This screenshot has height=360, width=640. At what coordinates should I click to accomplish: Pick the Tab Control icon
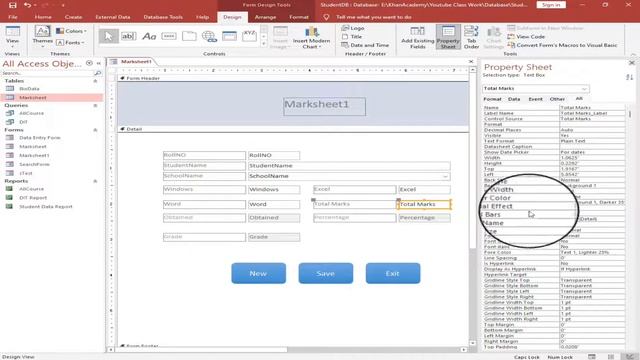189,36
